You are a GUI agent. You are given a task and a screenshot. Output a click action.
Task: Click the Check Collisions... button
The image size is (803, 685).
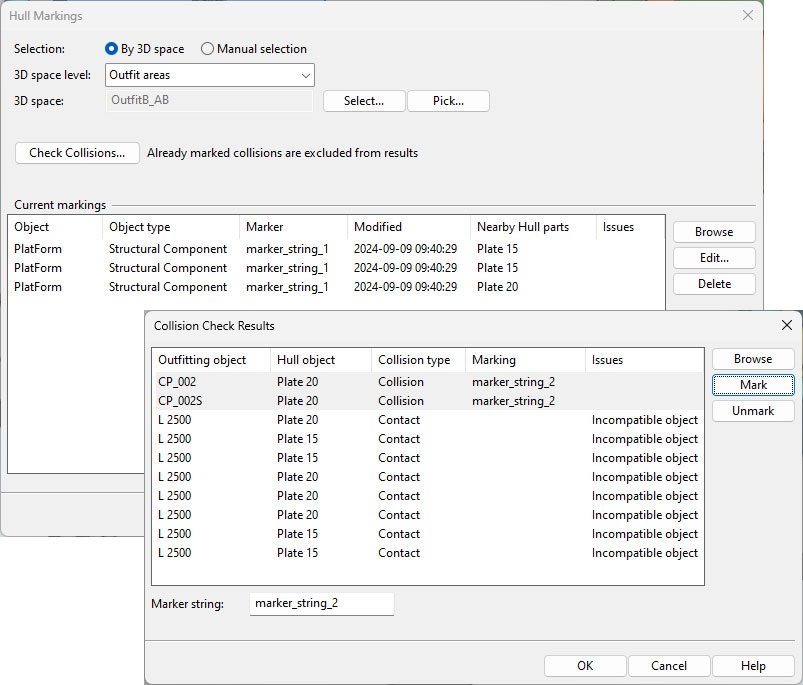point(77,153)
